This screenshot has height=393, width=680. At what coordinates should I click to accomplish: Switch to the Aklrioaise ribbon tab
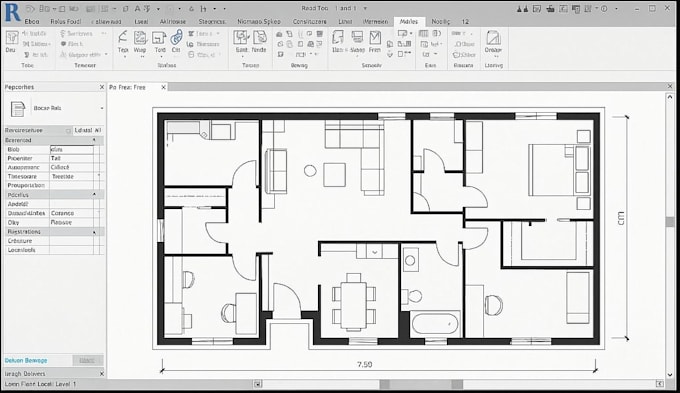pyautogui.click(x=173, y=21)
